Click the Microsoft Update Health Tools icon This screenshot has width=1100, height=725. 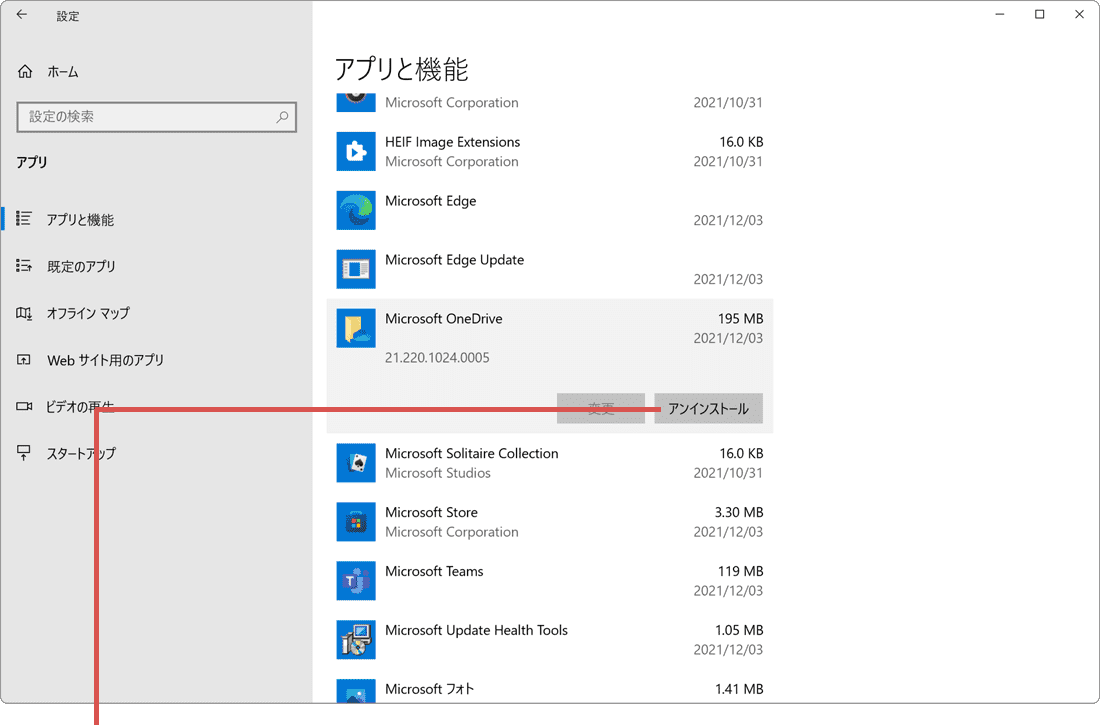coord(356,640)
